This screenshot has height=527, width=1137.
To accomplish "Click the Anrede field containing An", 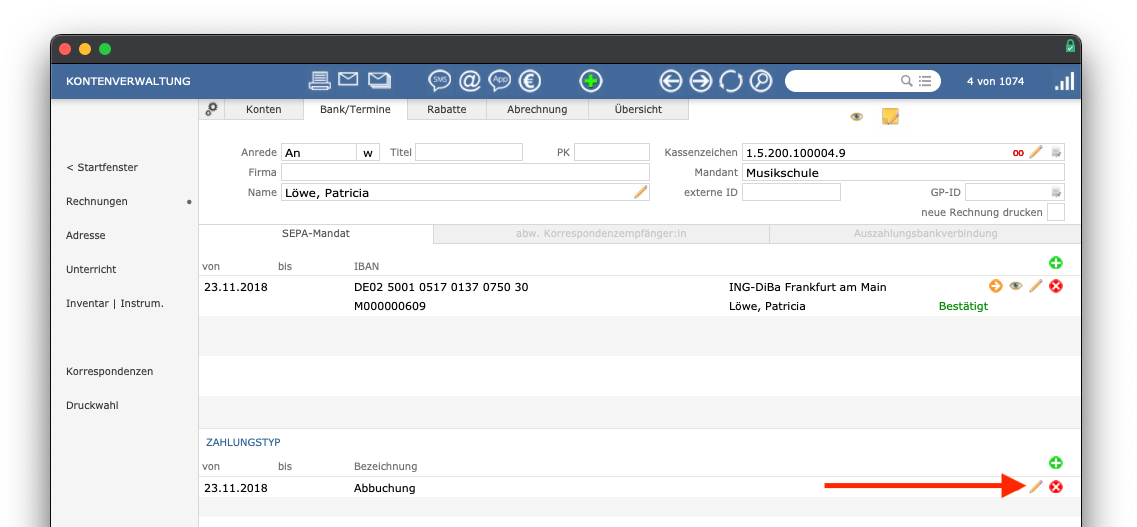I will [x=318, y=152].
